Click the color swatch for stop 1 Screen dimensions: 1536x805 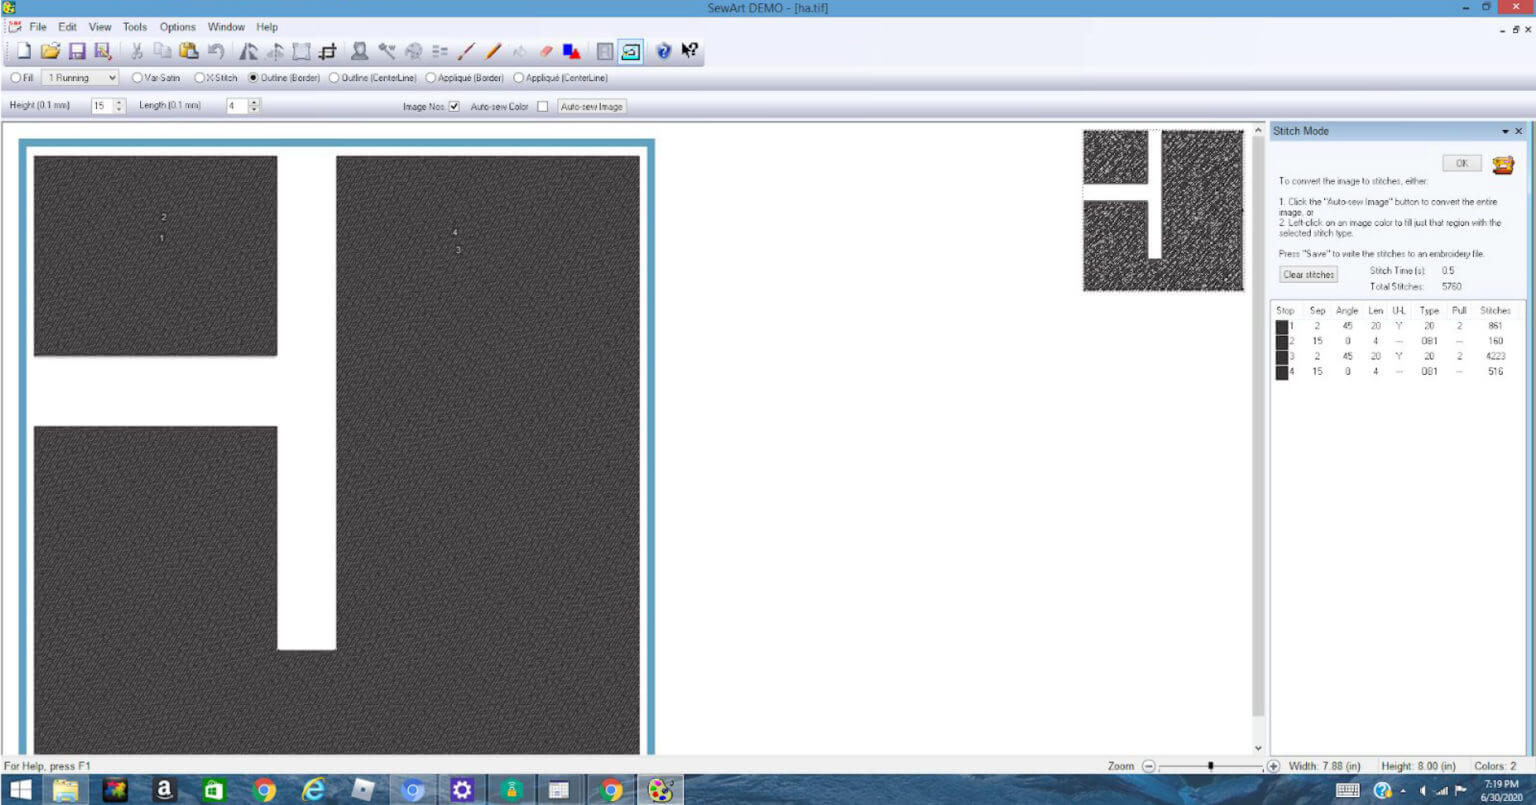(x=1282, y=326)
